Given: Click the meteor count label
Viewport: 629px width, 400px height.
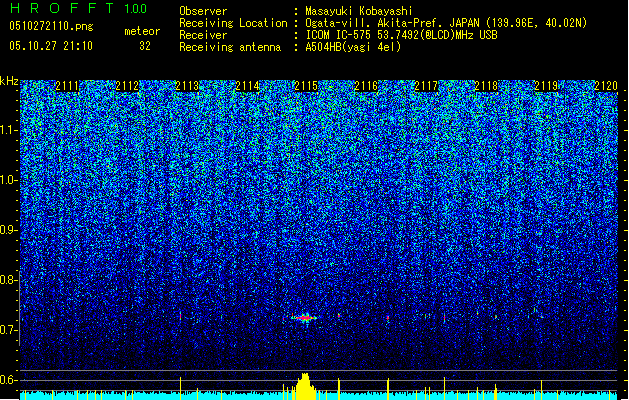Looking at the screenshot, I should [x=142, y=31].
